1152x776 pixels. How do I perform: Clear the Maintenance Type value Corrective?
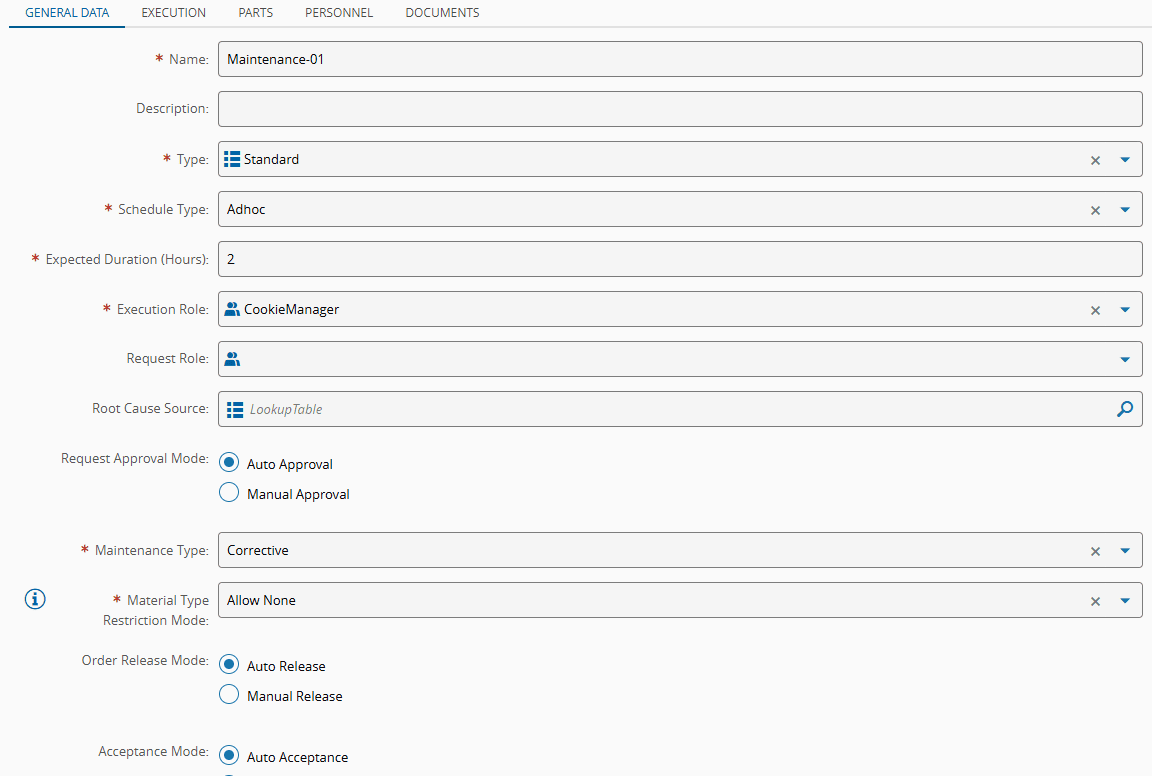[1095, 551]
